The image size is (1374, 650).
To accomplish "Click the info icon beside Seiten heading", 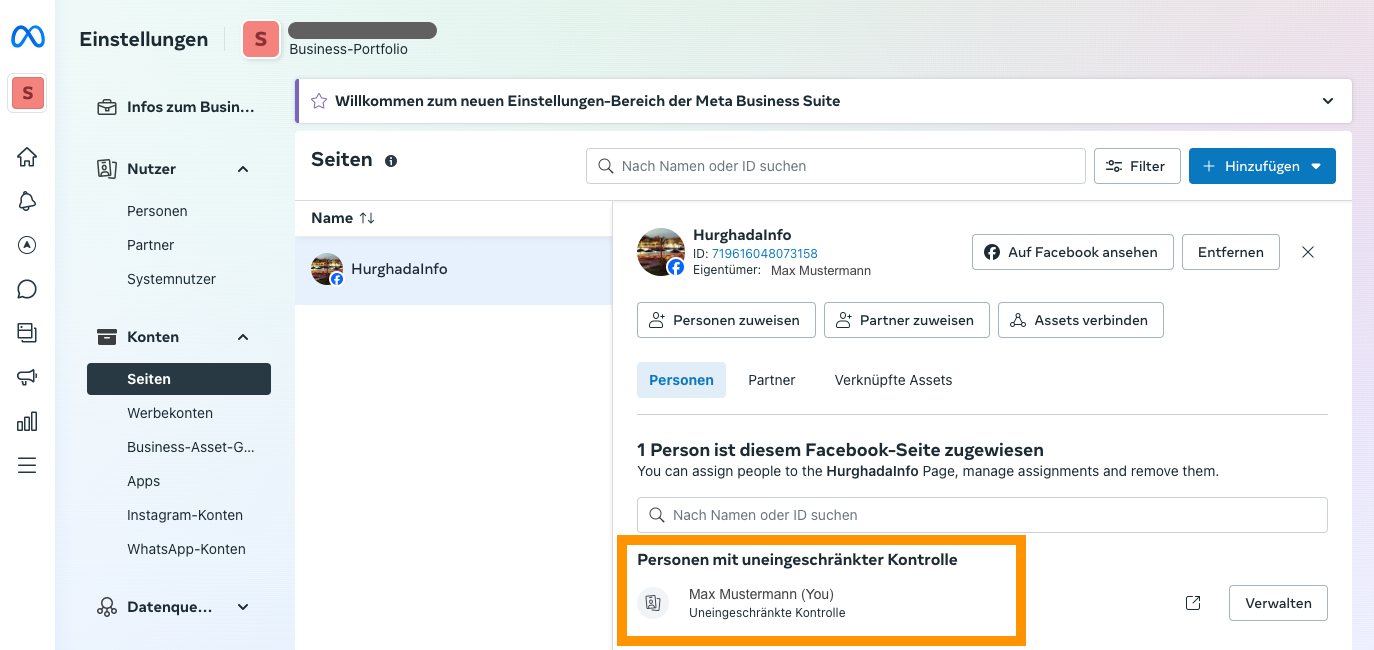I will pyautogui.click(x=391, y=161).
